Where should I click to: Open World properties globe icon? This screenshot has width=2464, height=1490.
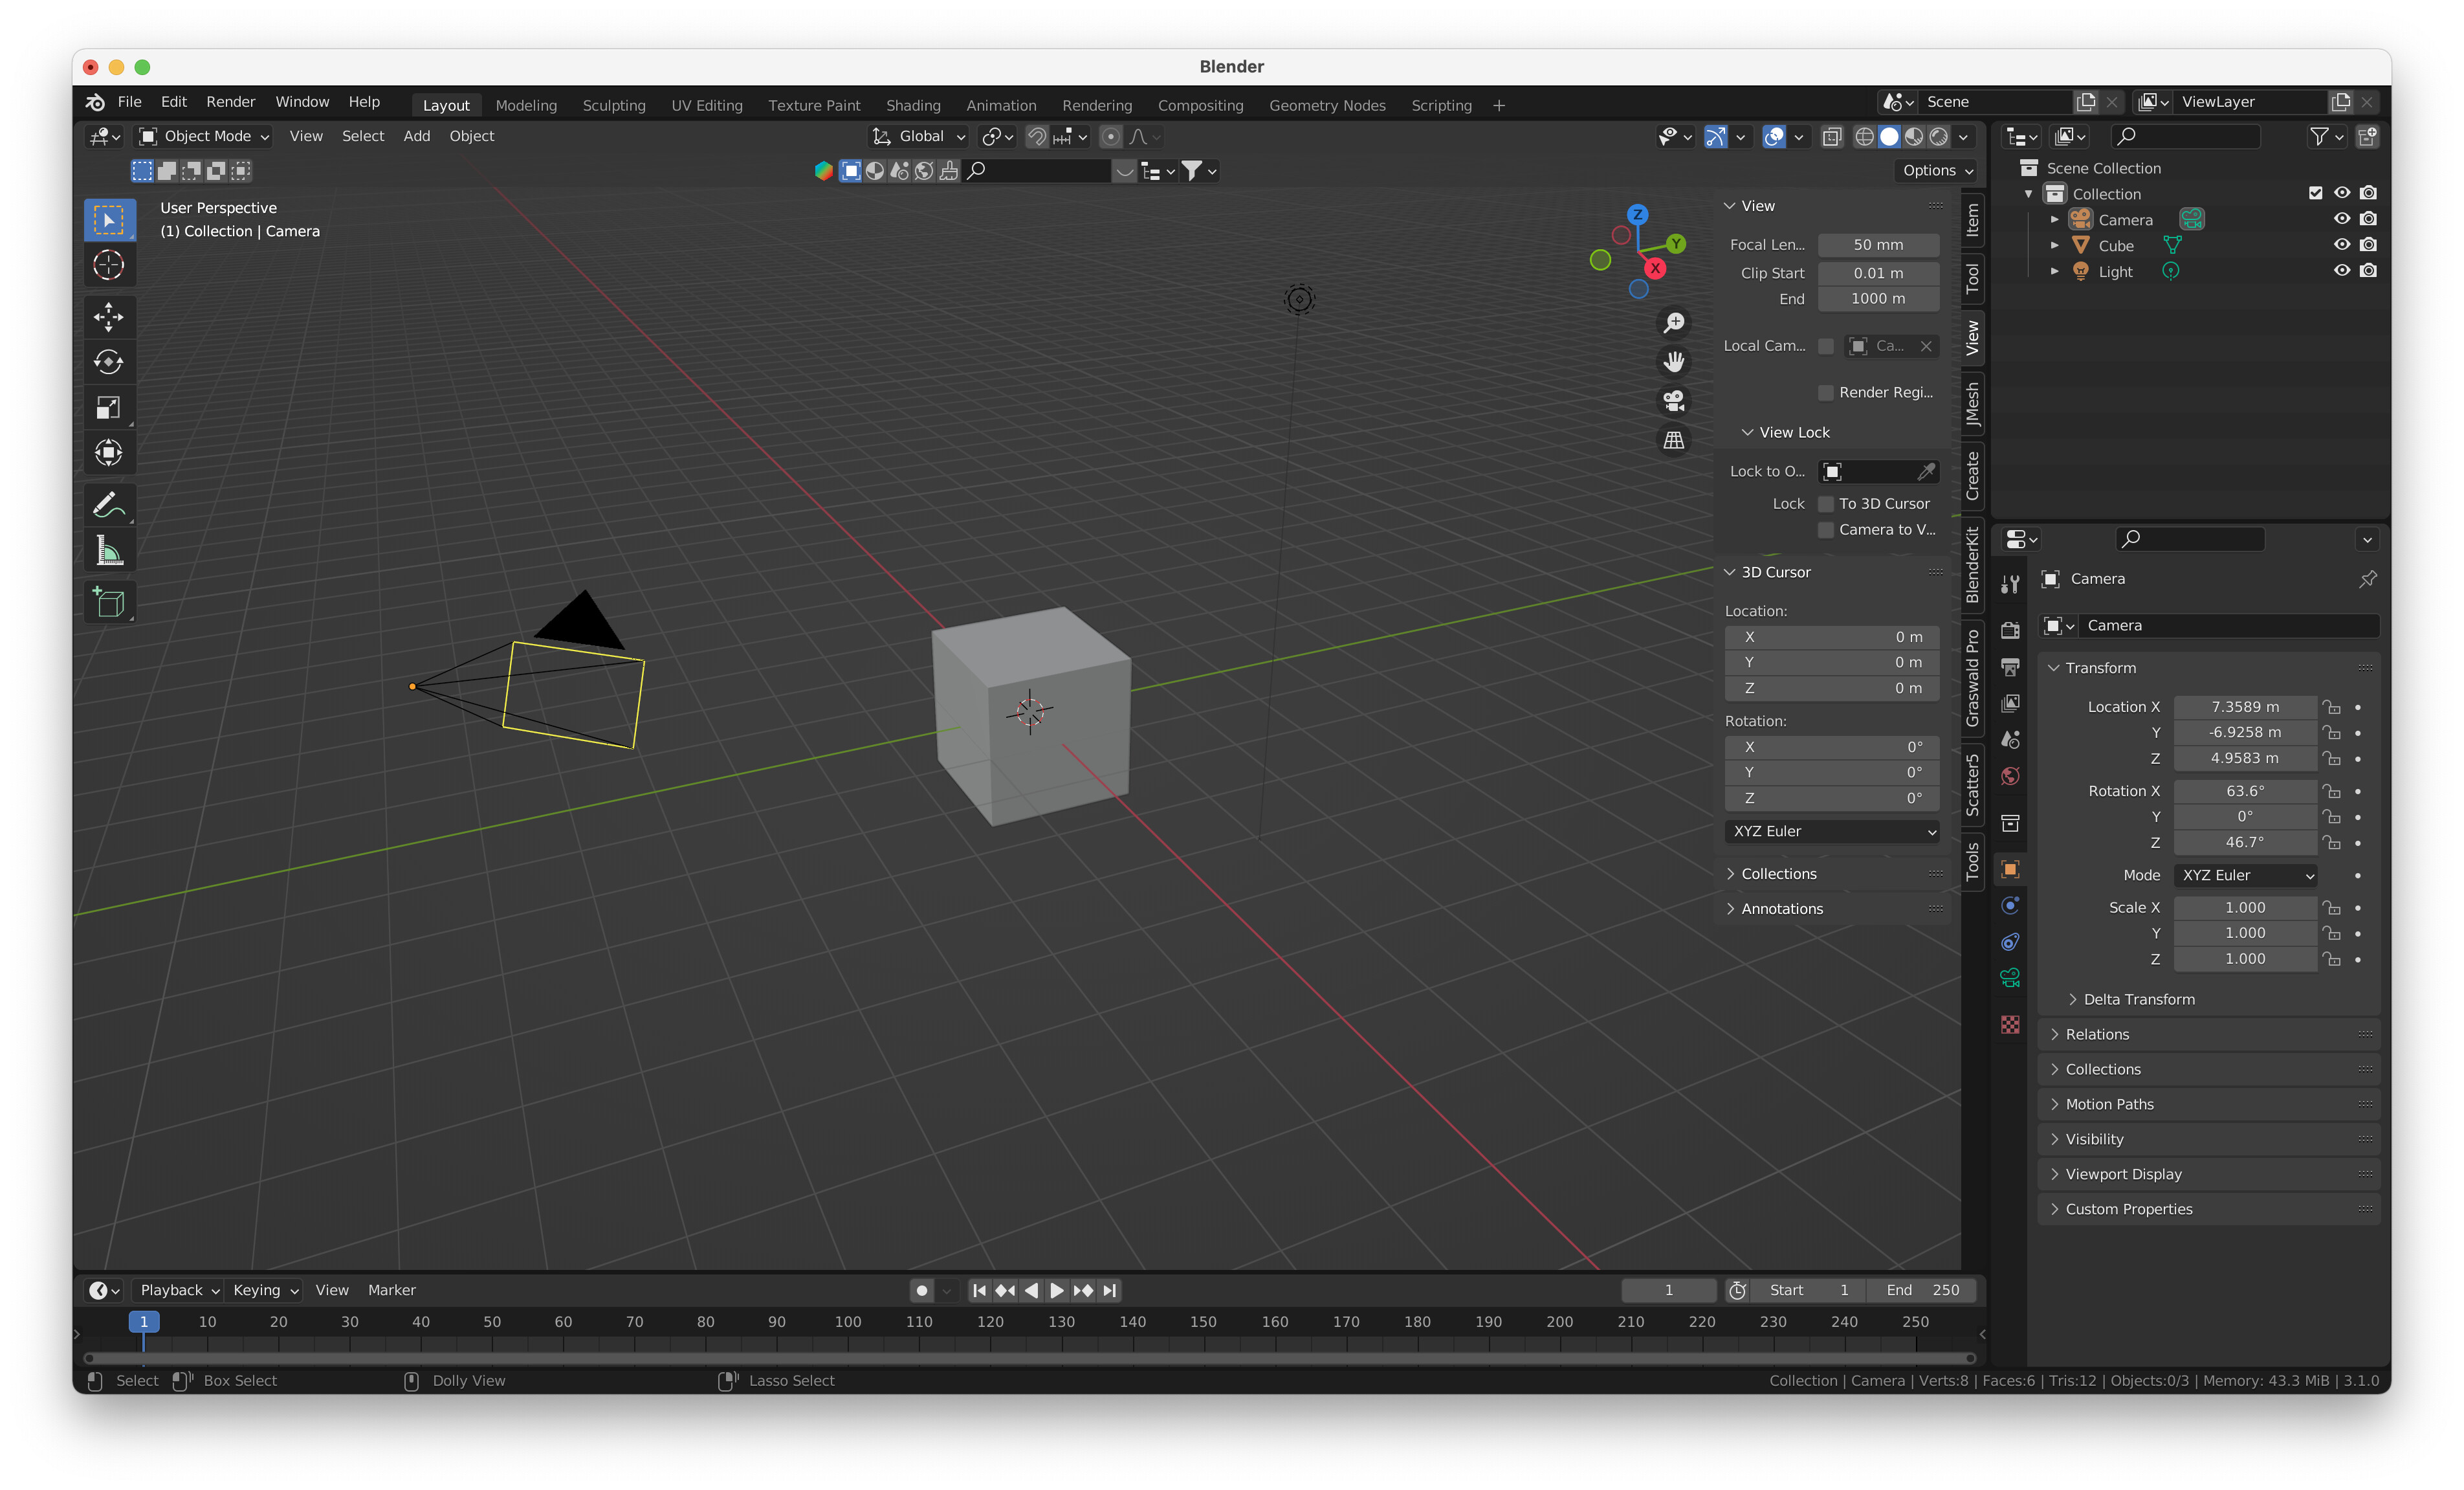[x=2010, y=776]
